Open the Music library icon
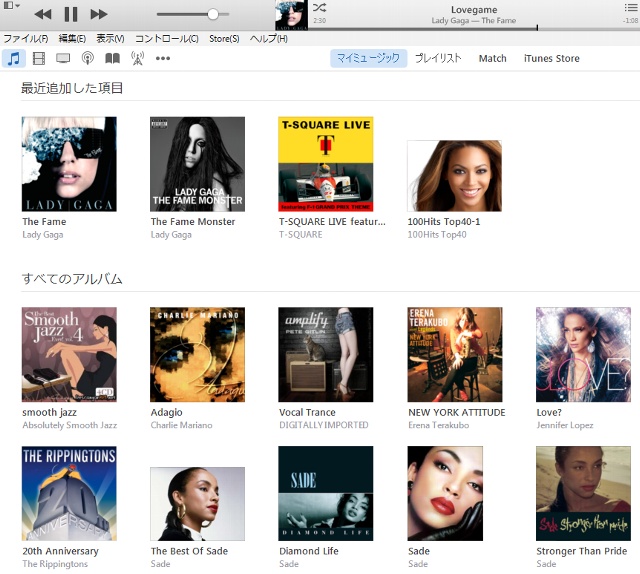Viewport: 640px width, 574px height. coord(14,58)
